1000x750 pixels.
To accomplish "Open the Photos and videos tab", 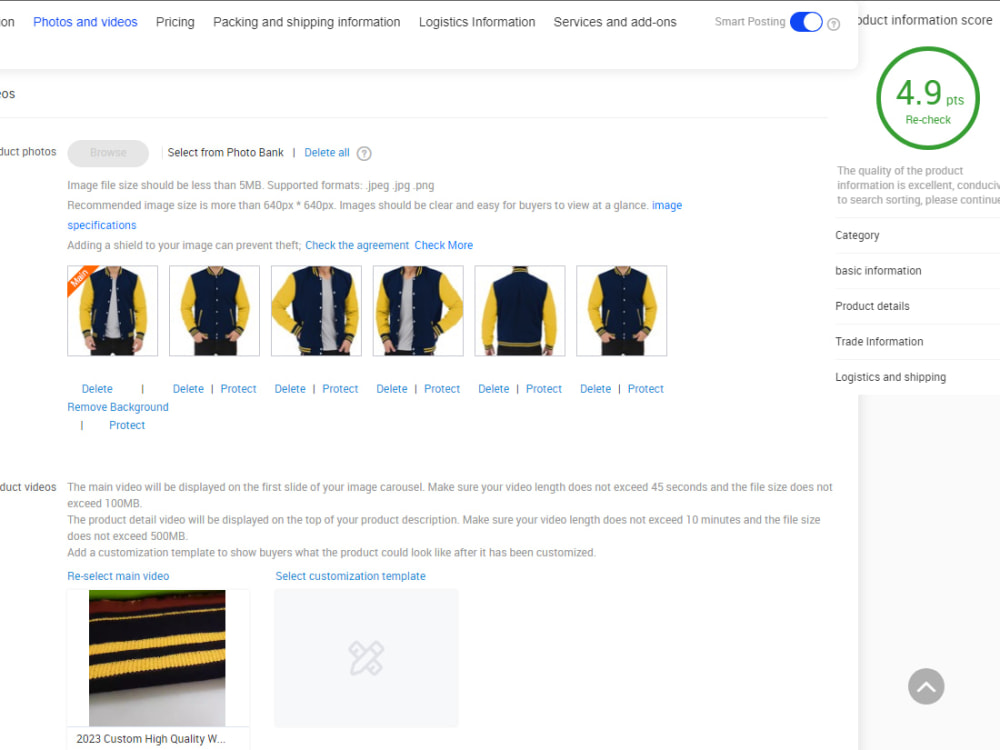I will (x=85, y=22).
